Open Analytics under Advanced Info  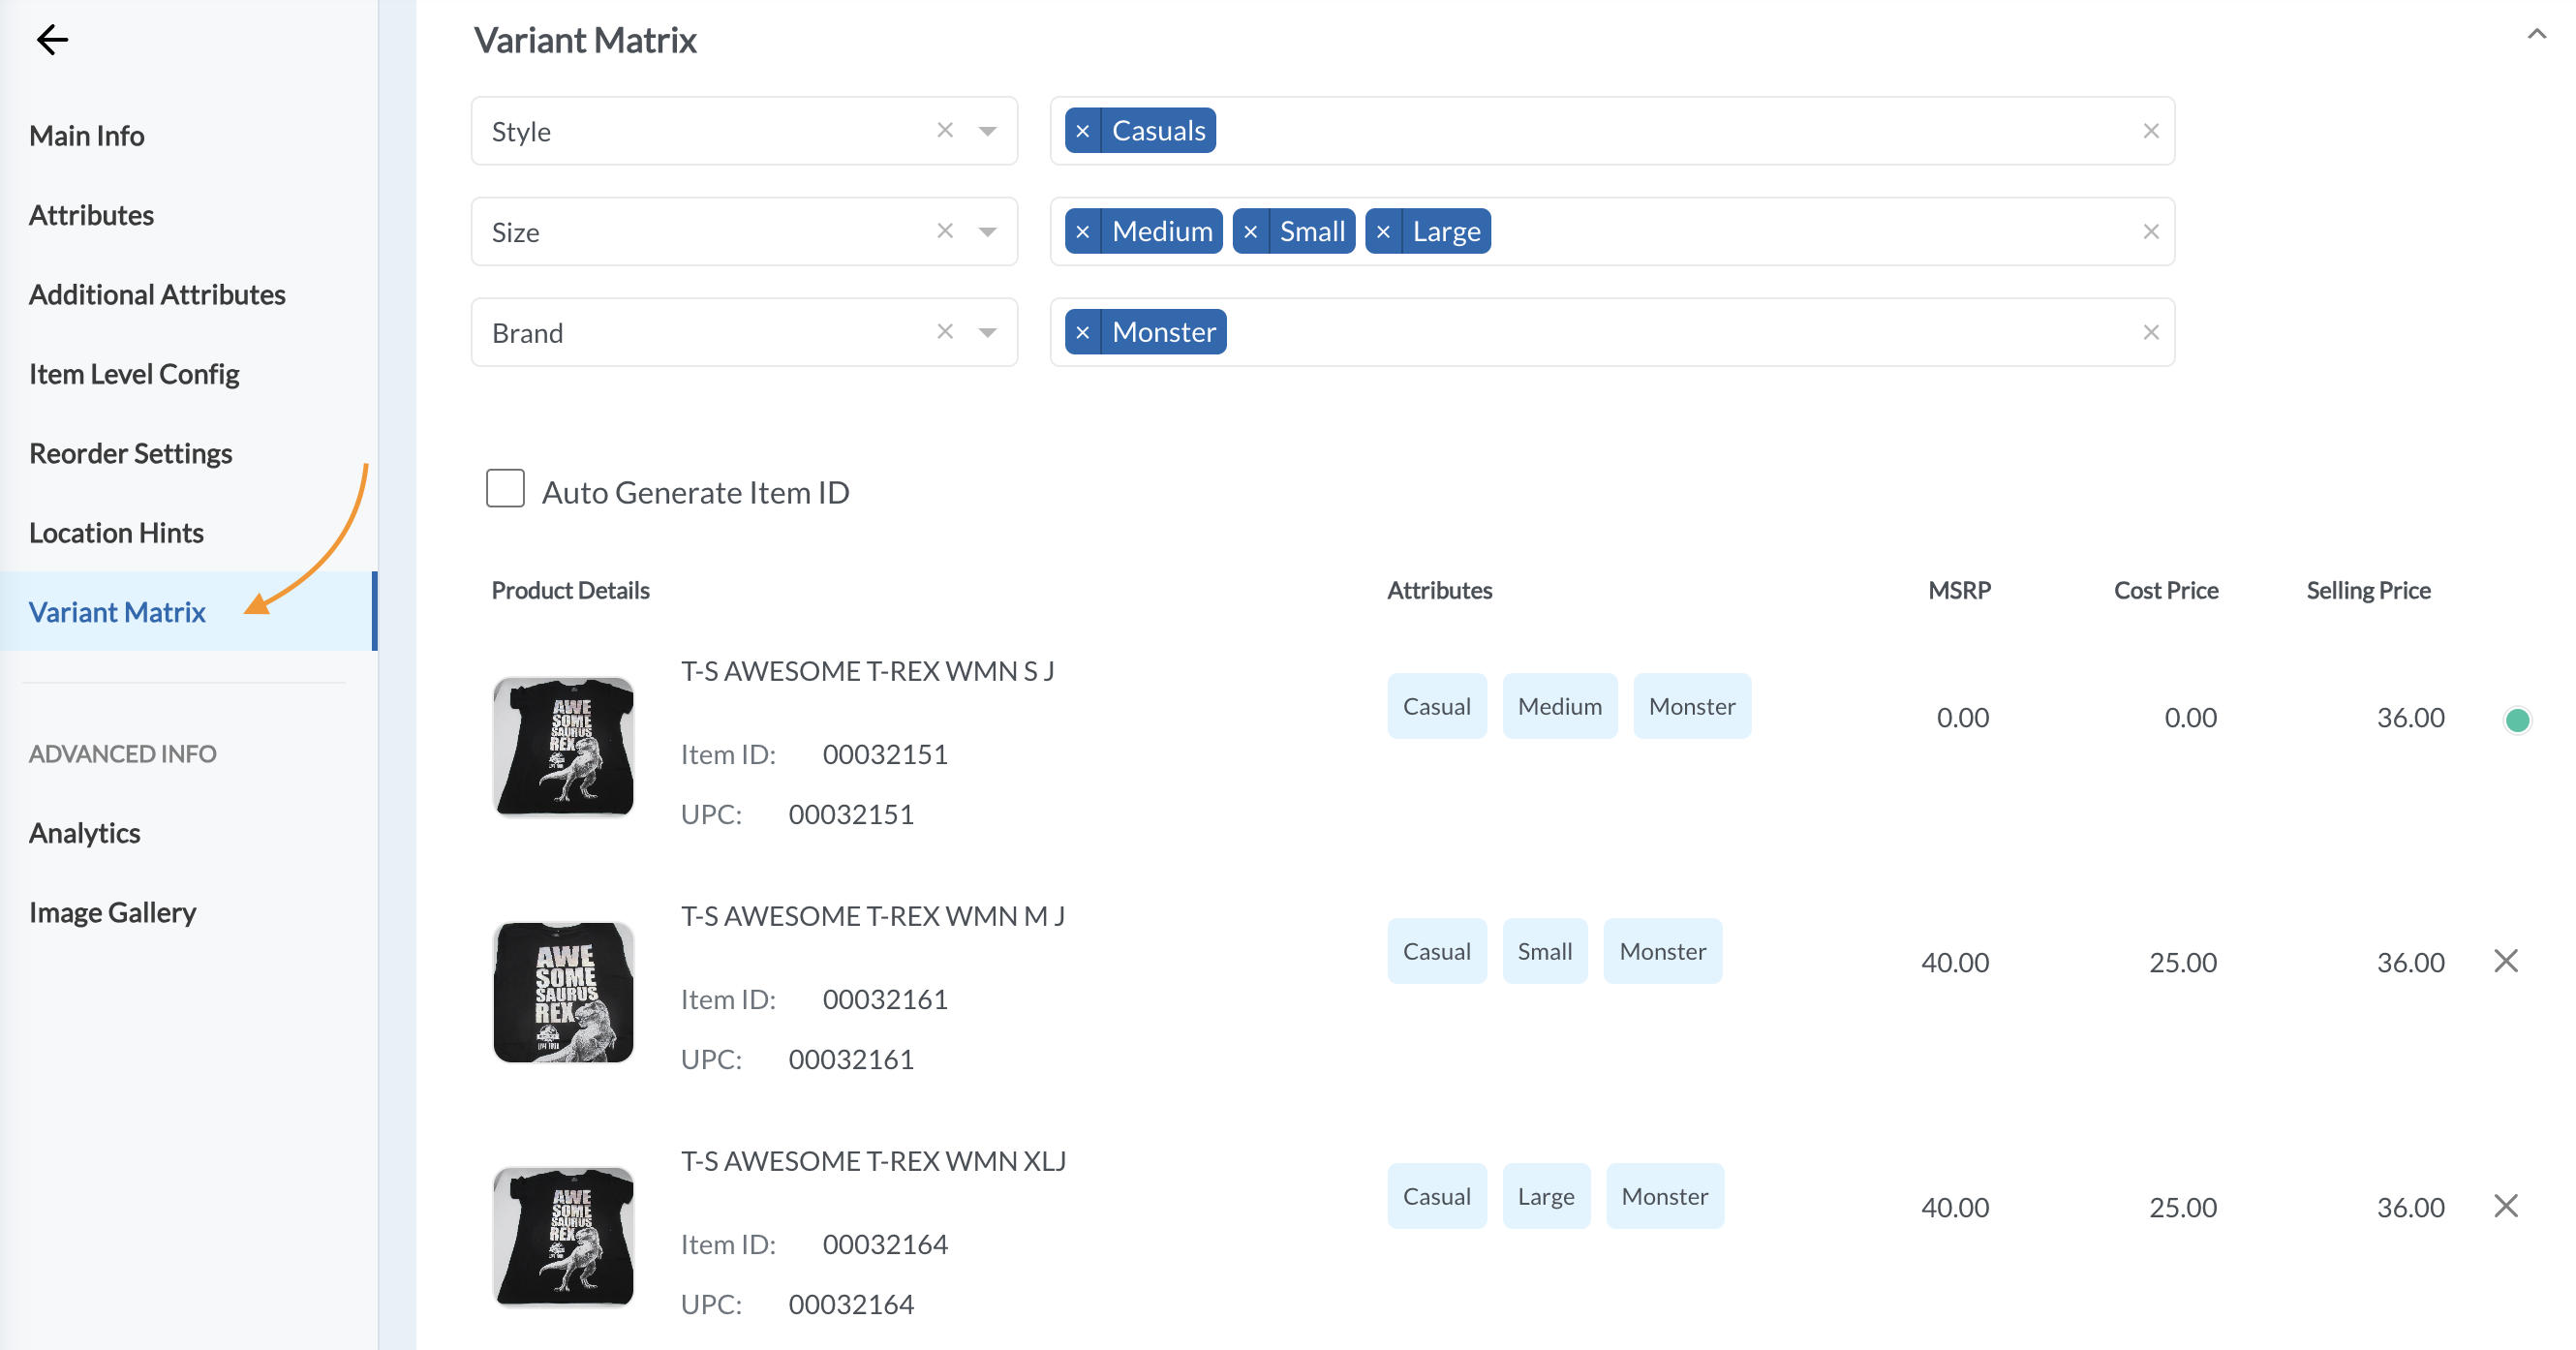click(x=84, y=833)
